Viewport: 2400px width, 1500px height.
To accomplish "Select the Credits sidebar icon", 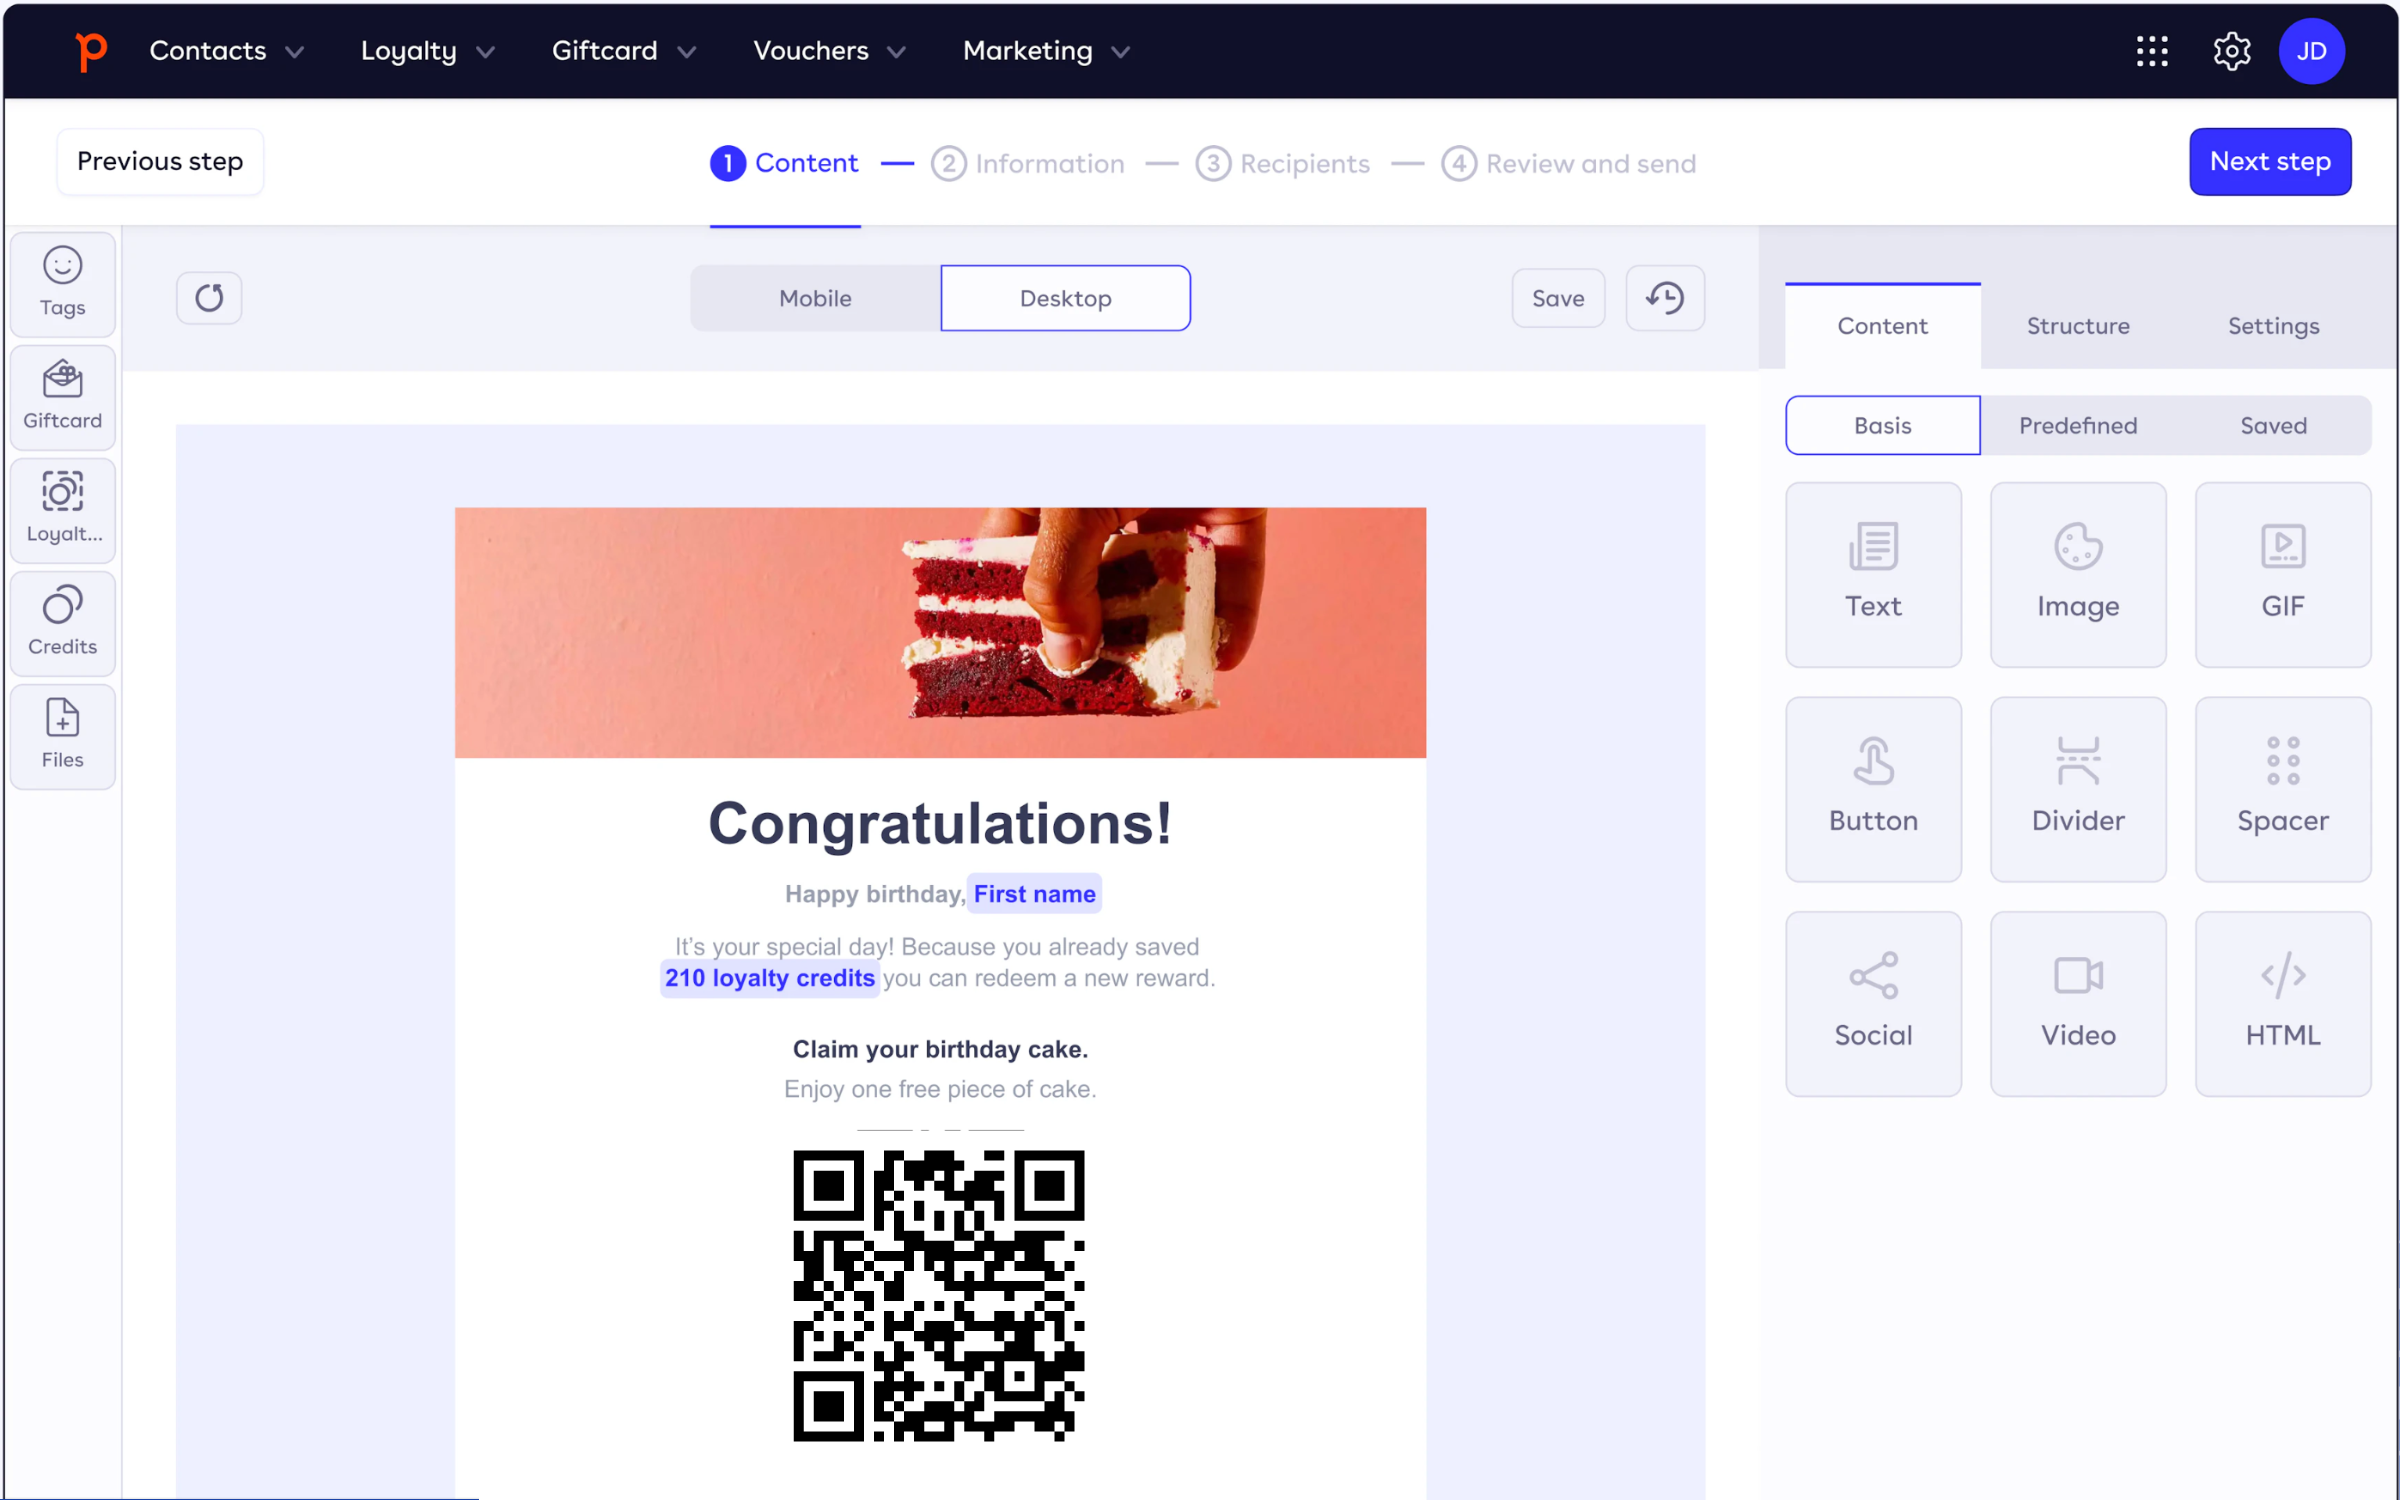I will [x=62, y=622].
